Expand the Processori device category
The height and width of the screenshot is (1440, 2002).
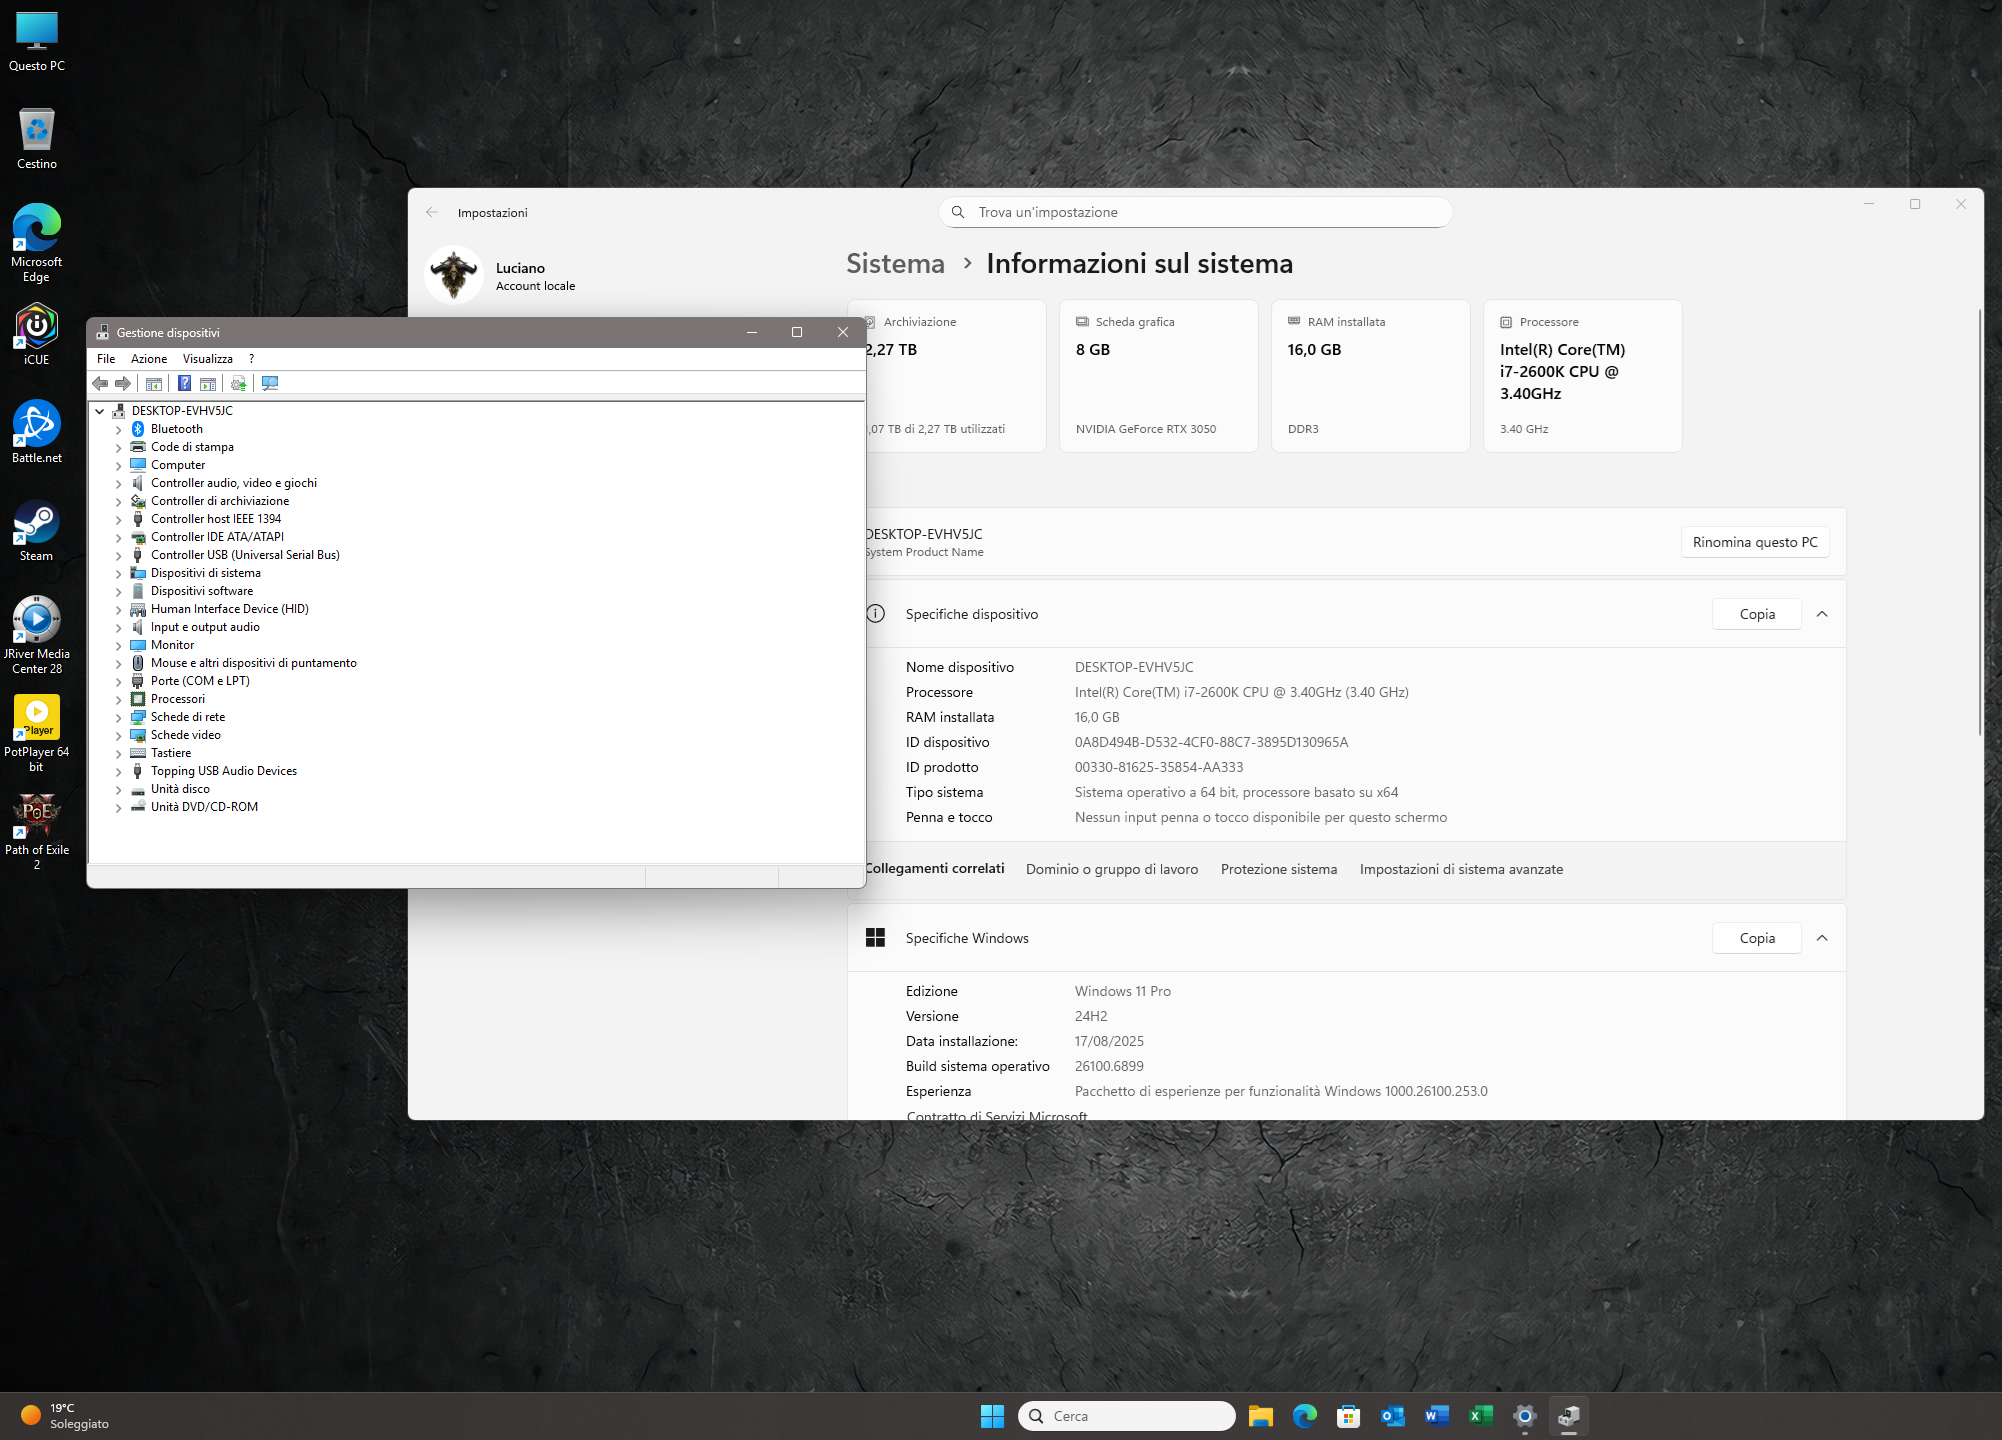tap(118, 699)
